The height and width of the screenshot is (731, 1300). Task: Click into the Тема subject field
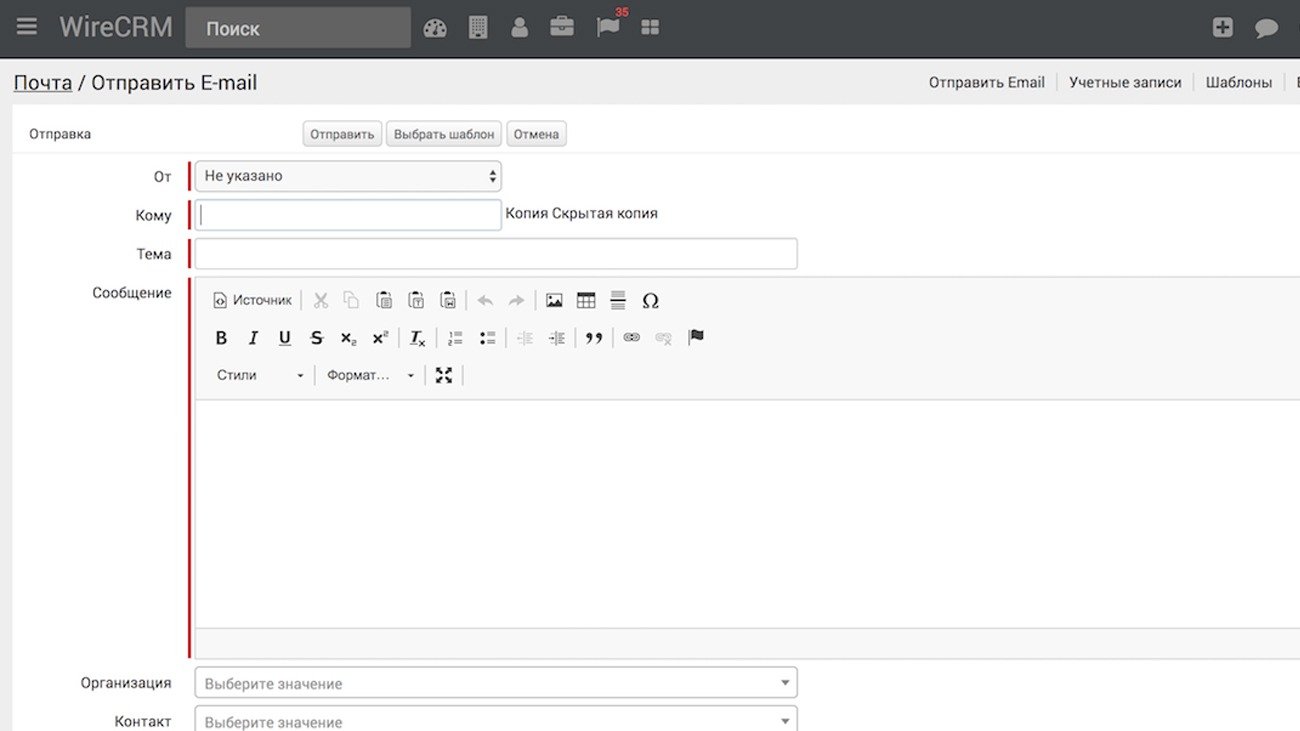[496, 254]
